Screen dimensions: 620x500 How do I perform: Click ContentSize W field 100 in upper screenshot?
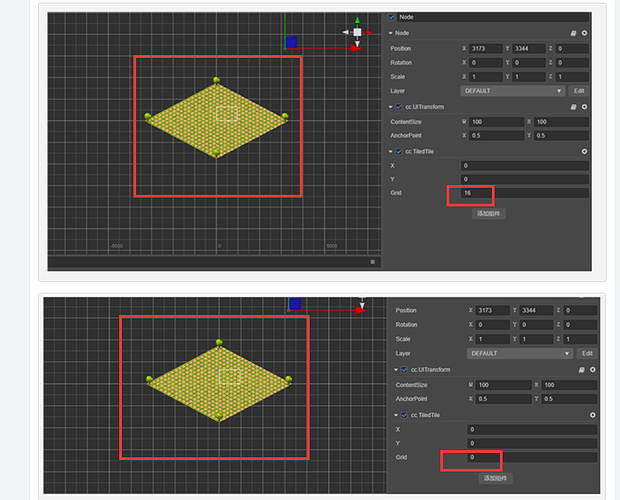[496, 122]
